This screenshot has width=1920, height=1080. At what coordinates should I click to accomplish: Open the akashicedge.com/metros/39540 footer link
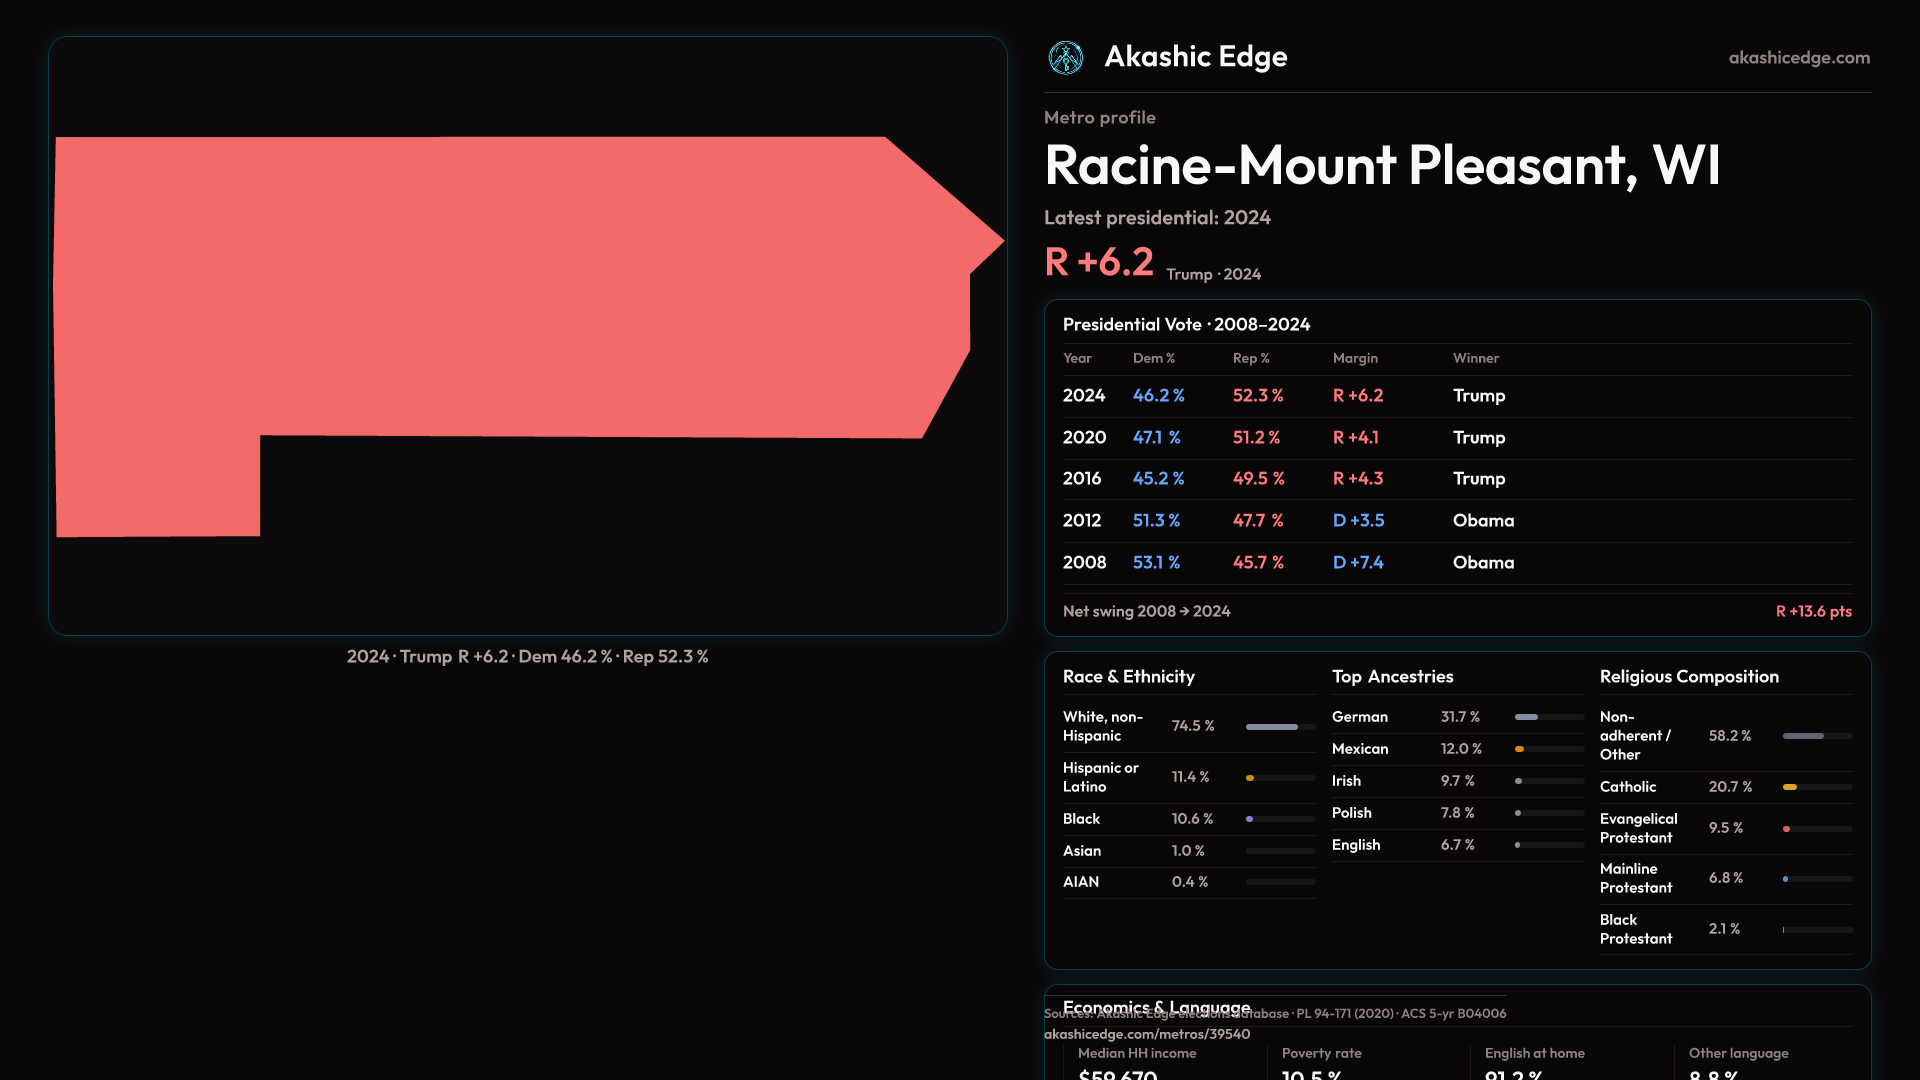(1147, 1034)
